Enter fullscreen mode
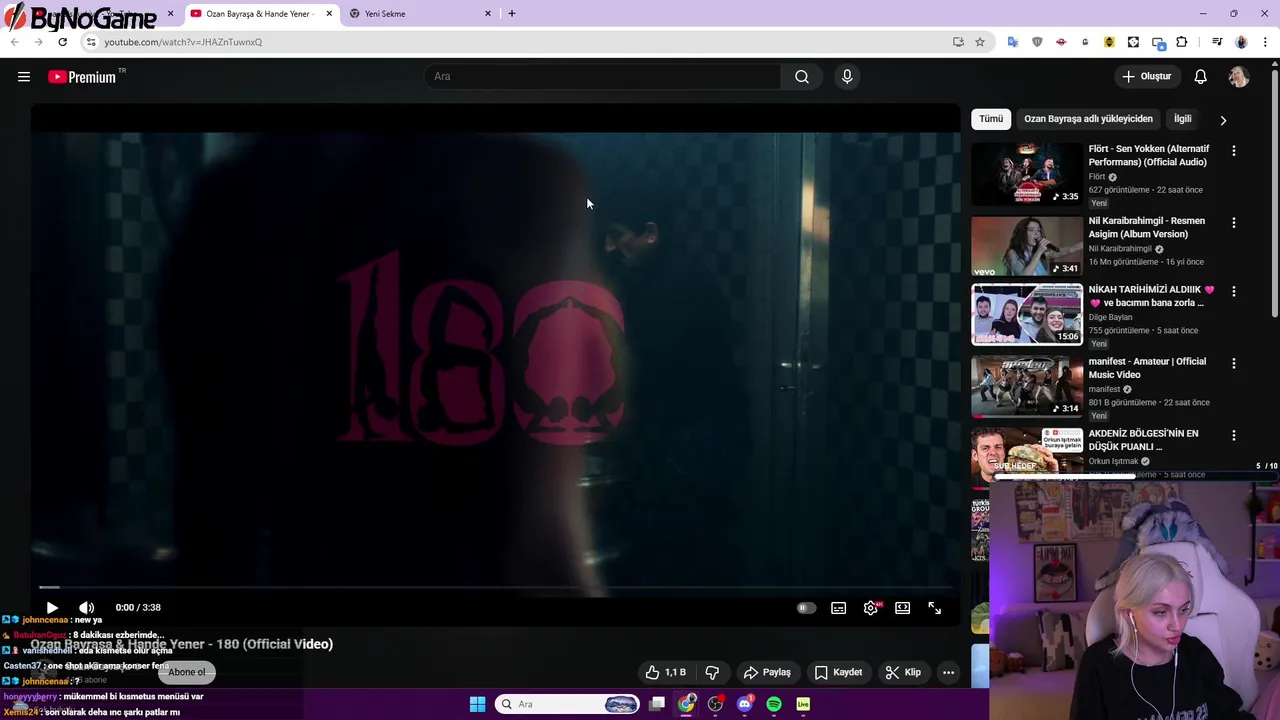This screenshot has width=1280, height=720. point(935,608)
